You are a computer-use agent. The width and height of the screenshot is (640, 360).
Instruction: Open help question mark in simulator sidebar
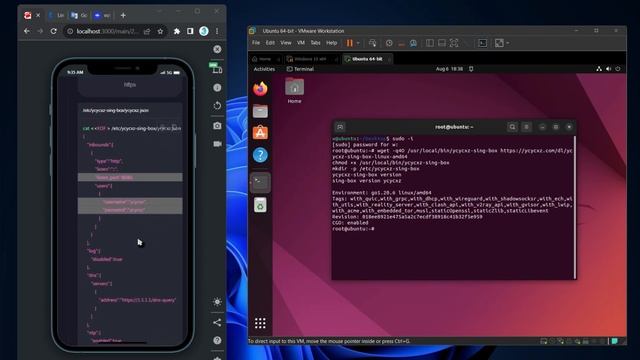click(x=217, y=340)
